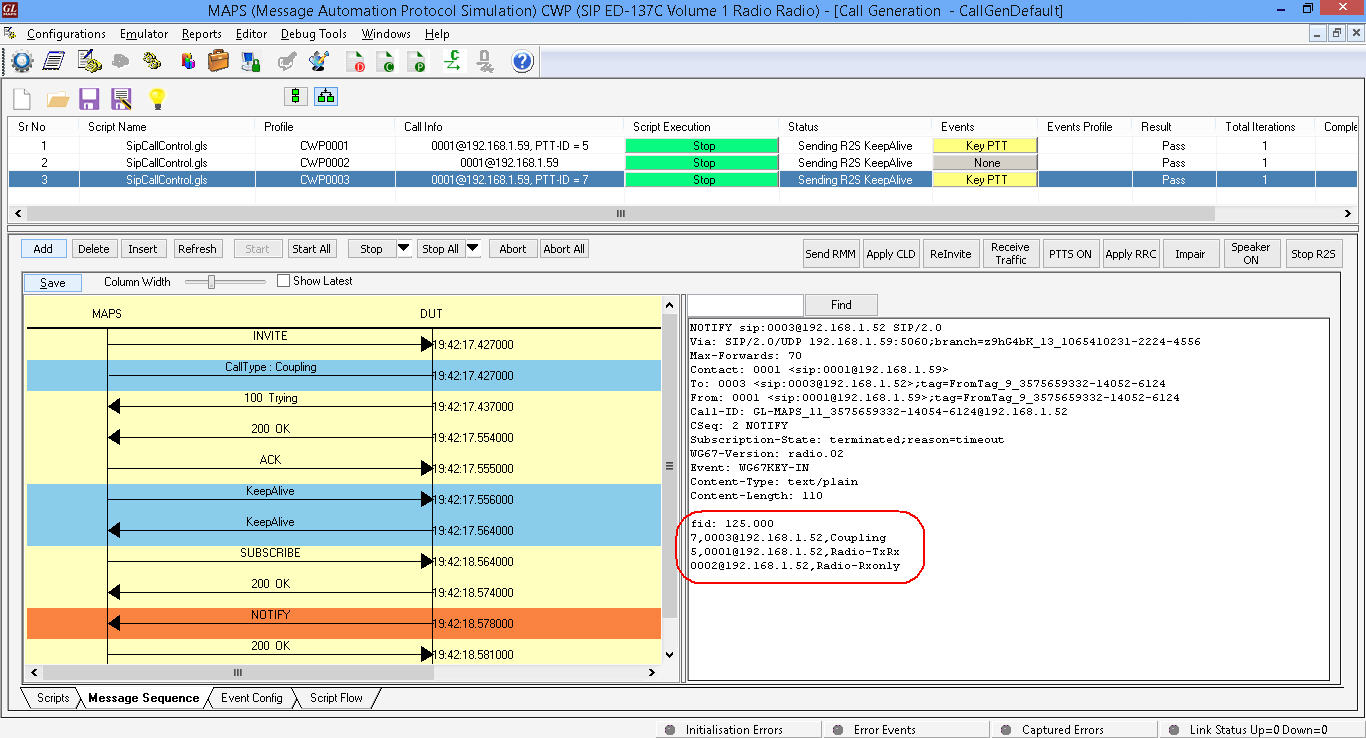Switch to the Scripts tab
This screenshot has height=738, width=1366.
coord(53,698)
